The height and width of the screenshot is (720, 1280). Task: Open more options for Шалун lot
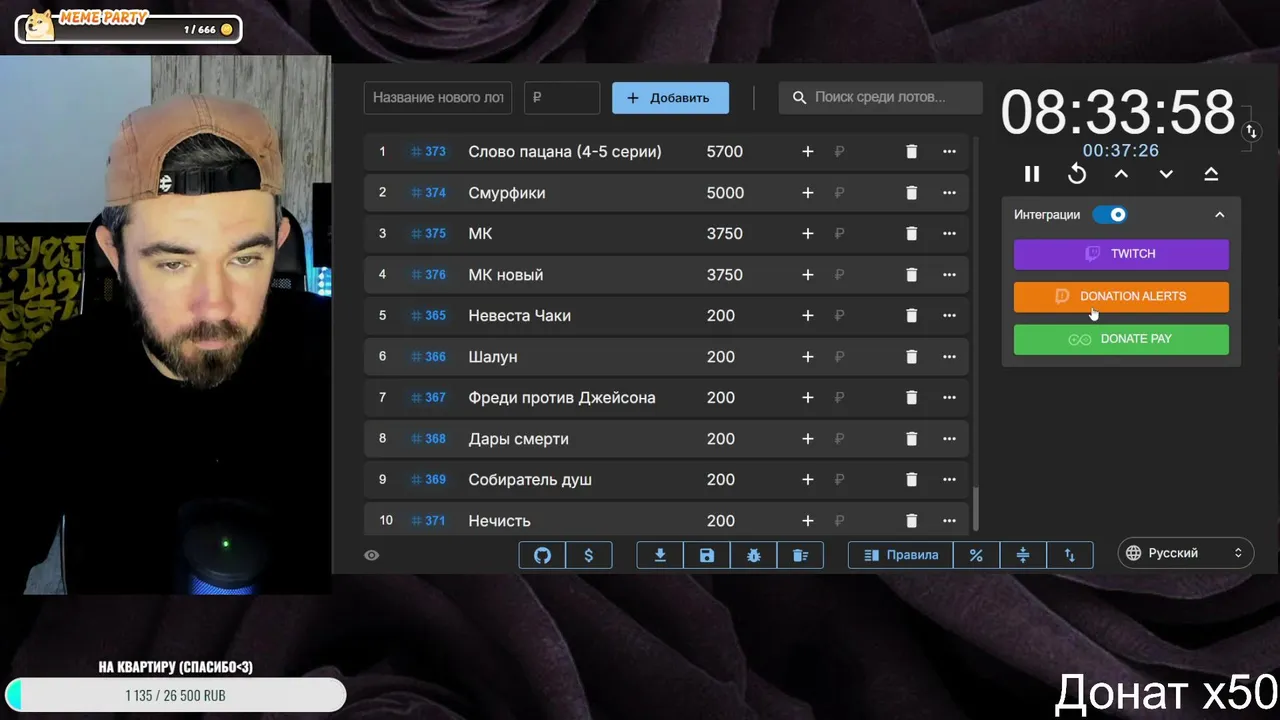[x=949, y=357]
